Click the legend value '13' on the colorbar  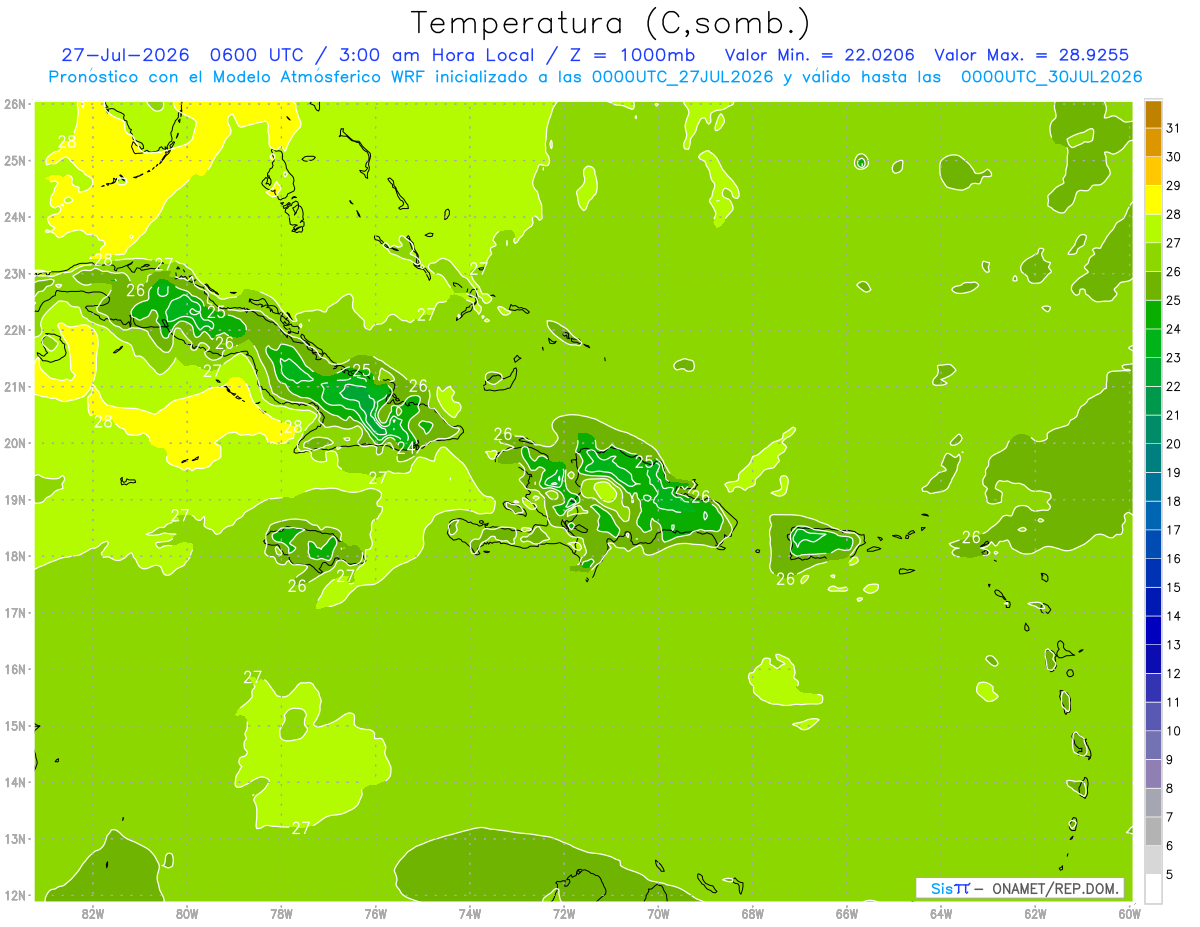tap(1173, 644)
